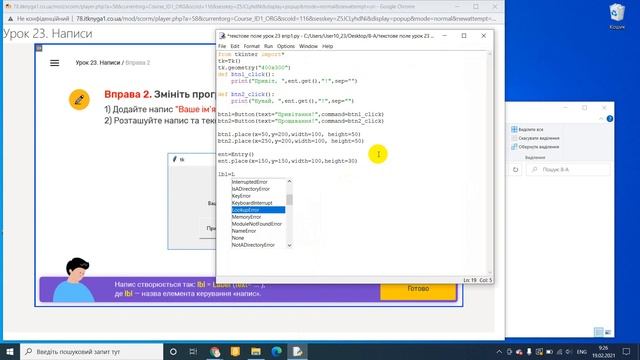Open the Windows Start menu
This screenshot has width=640, height=360.
tap(10, 351)
